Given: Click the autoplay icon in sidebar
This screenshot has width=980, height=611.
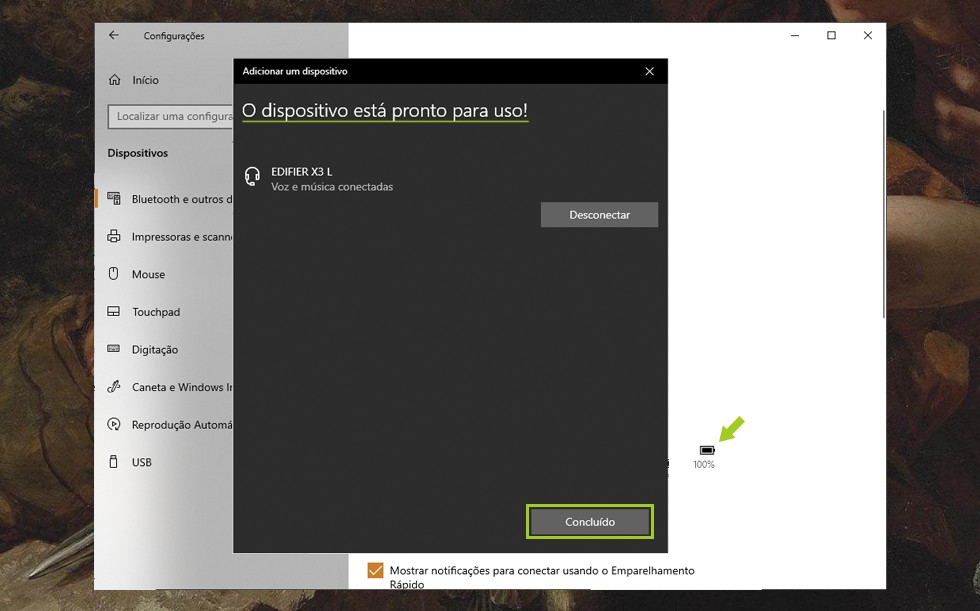Looking at the screenshot, I should 114,424.
